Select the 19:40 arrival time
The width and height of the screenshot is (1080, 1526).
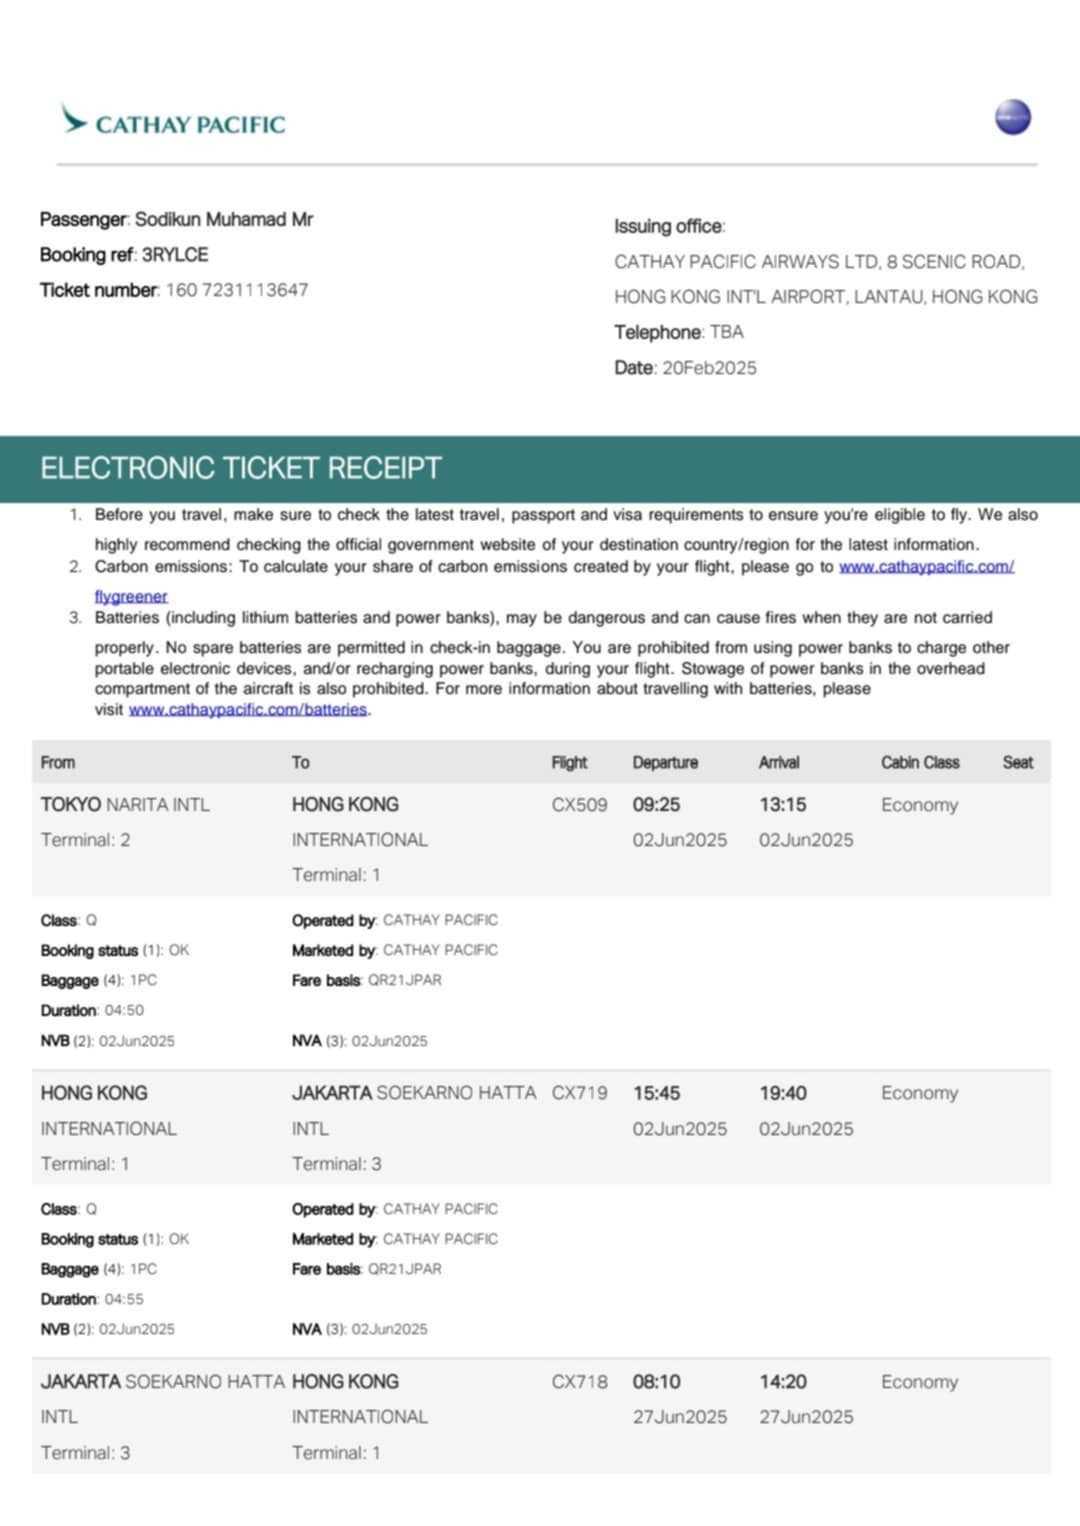point(782,1093)
